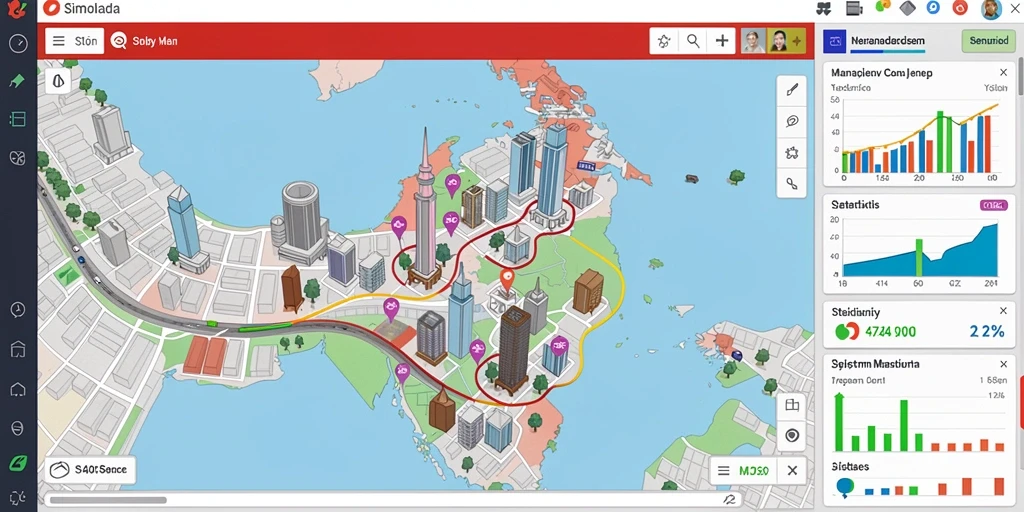
Task: Click the magnifier search icon in red toolbar
Action: coord(693,41)
